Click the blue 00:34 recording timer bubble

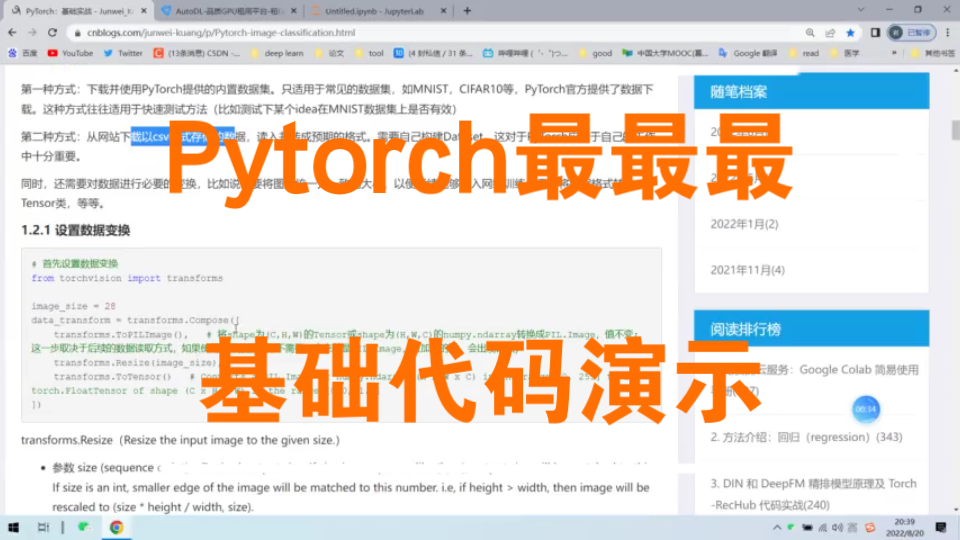click(866, 409)
